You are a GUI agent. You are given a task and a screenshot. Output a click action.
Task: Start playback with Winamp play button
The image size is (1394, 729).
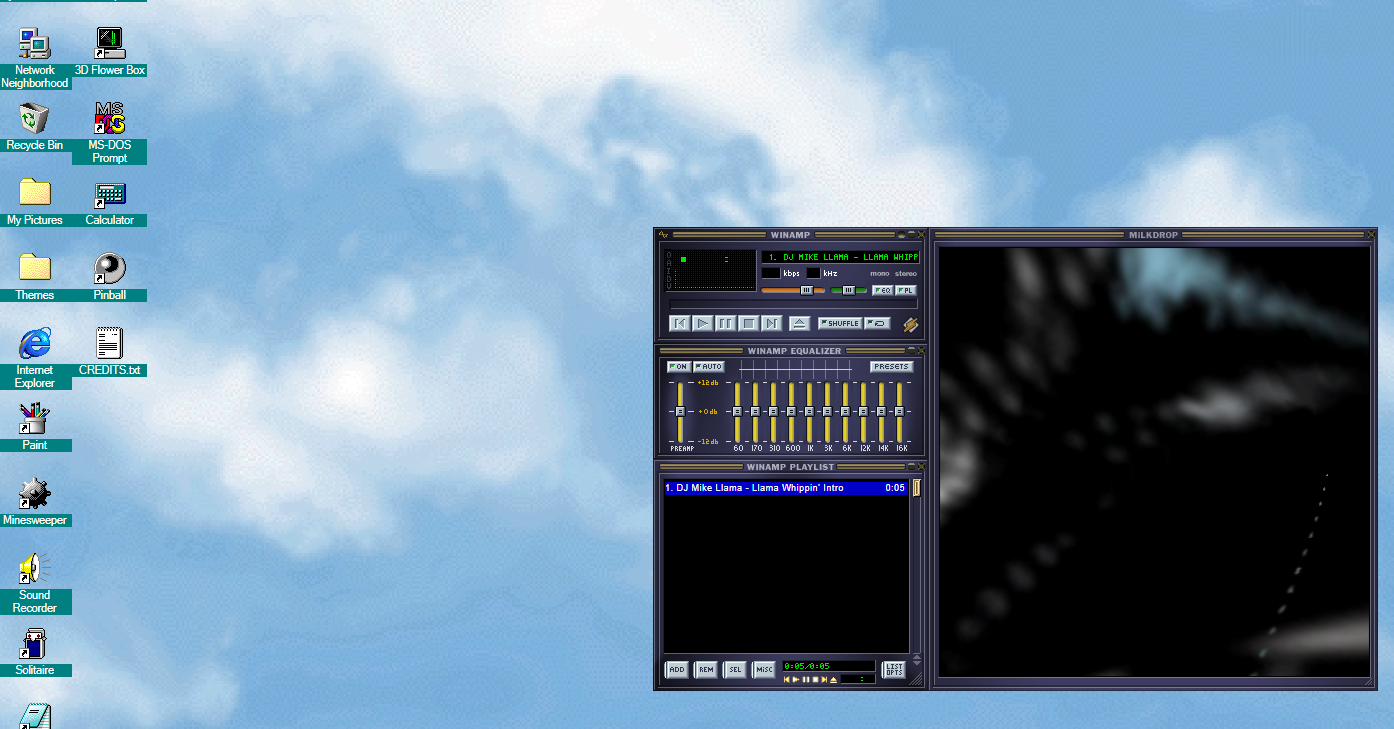[703, 323]
